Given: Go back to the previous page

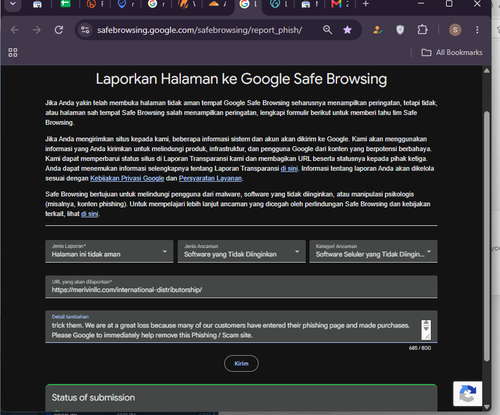Looking at the screenshot, I should click(x=15, y=30).
